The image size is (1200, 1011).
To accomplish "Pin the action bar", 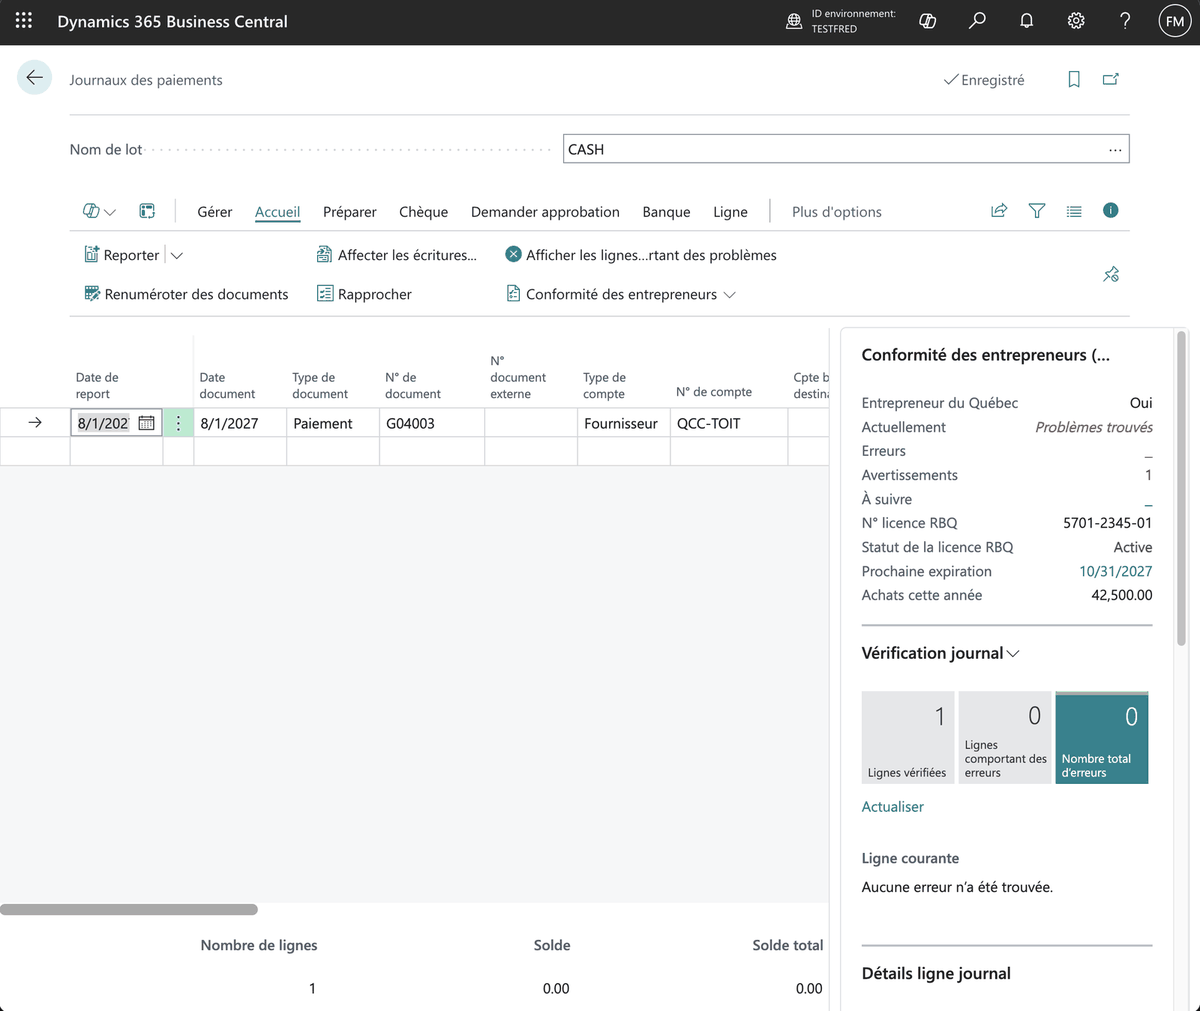I will pos(1111,274).
